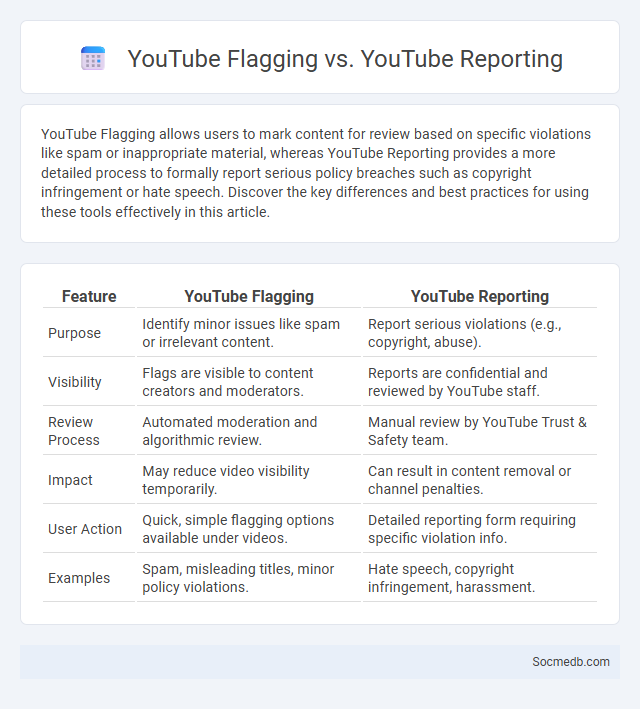The height and width of the screenshot is (709, 640).
Task: Select cell 'Spam, misleading titles, minor policy violations.'
Action: coord(249,578)
